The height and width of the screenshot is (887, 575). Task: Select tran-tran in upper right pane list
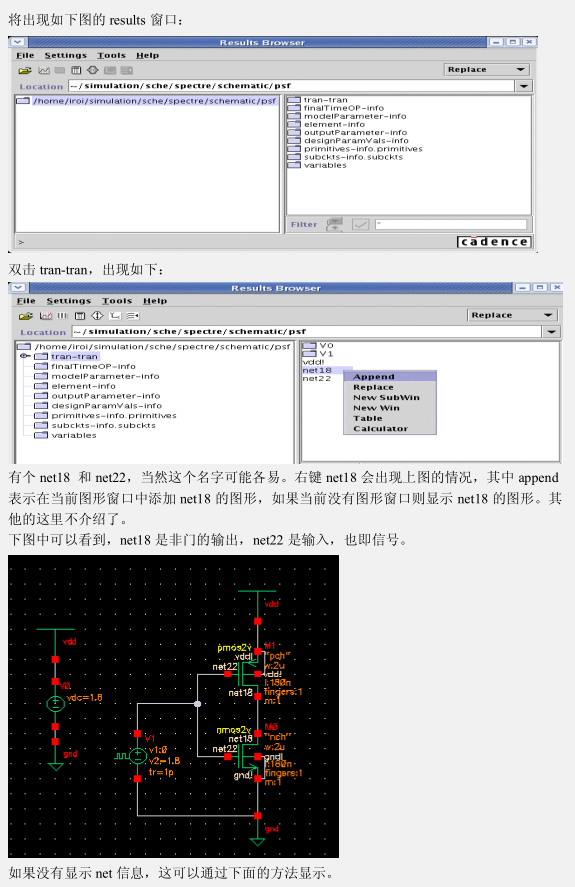coord(325,100)
